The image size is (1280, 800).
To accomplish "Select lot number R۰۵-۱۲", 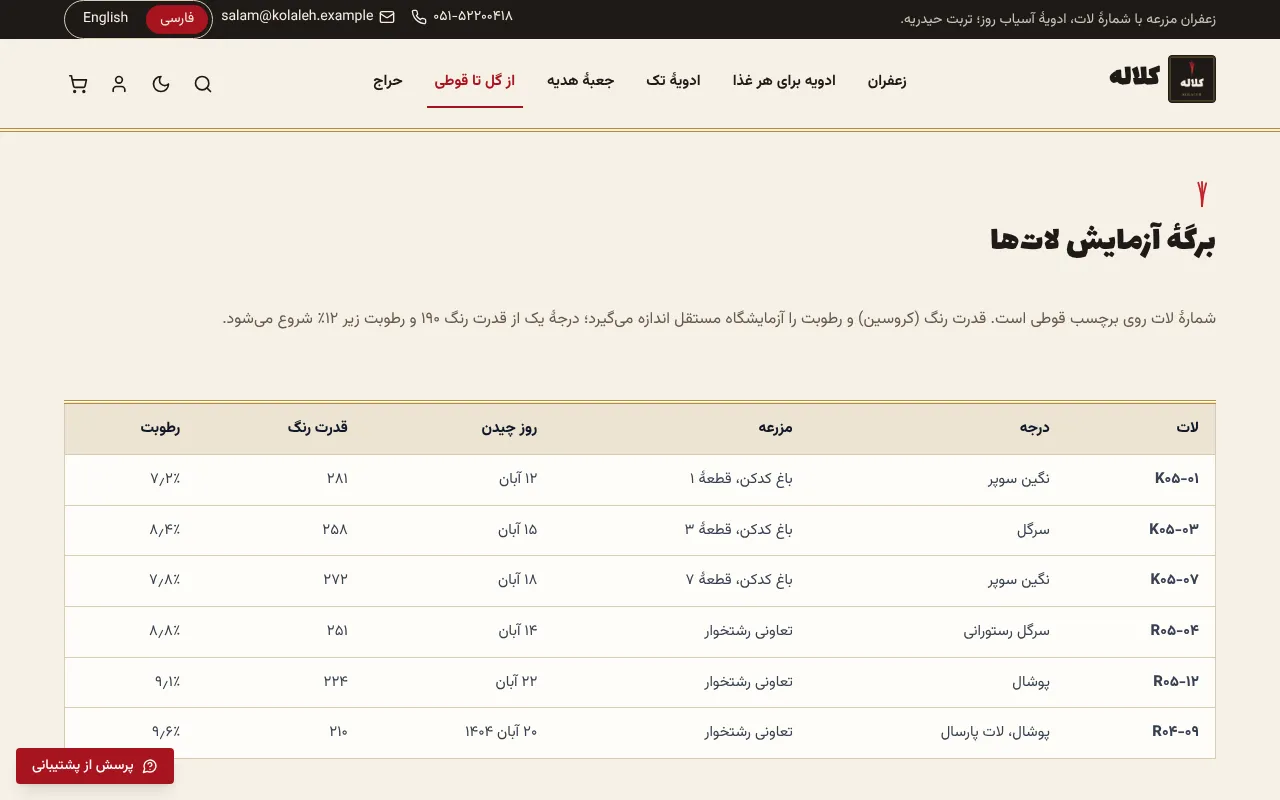I will tap(1177, 682).
